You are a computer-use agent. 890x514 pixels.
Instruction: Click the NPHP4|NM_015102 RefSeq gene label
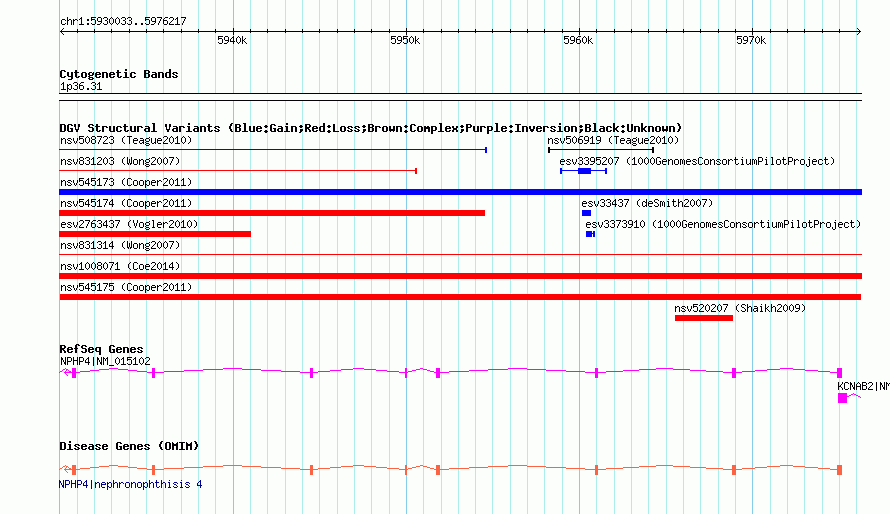click(105, 361)
